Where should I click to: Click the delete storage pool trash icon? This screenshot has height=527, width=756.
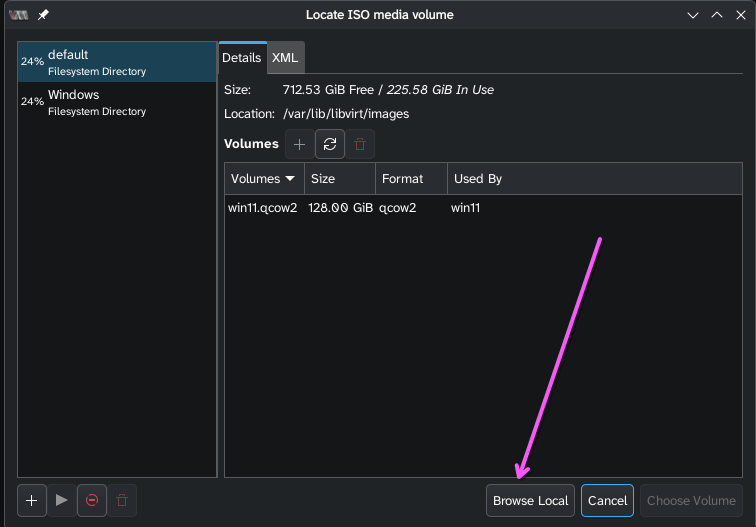122,500
